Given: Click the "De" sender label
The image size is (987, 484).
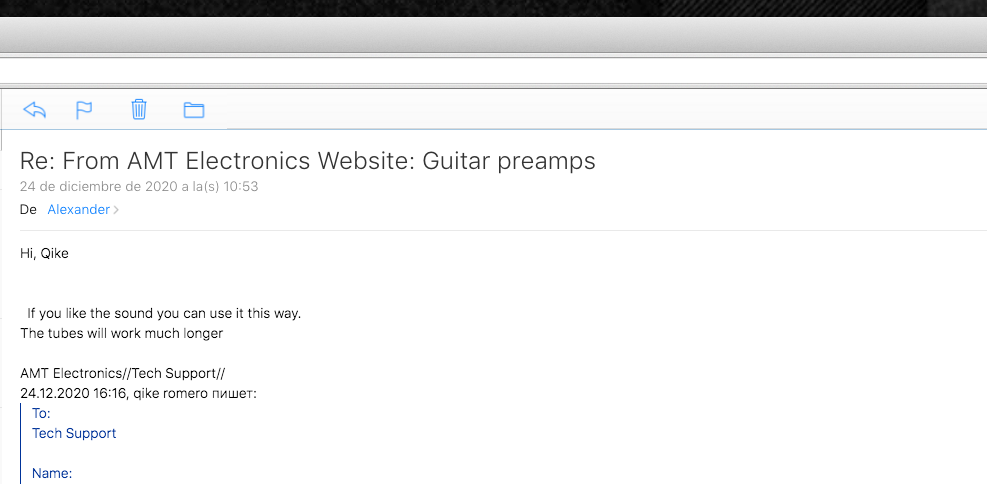Looking at the screenshot, I should tap(28, 210).
